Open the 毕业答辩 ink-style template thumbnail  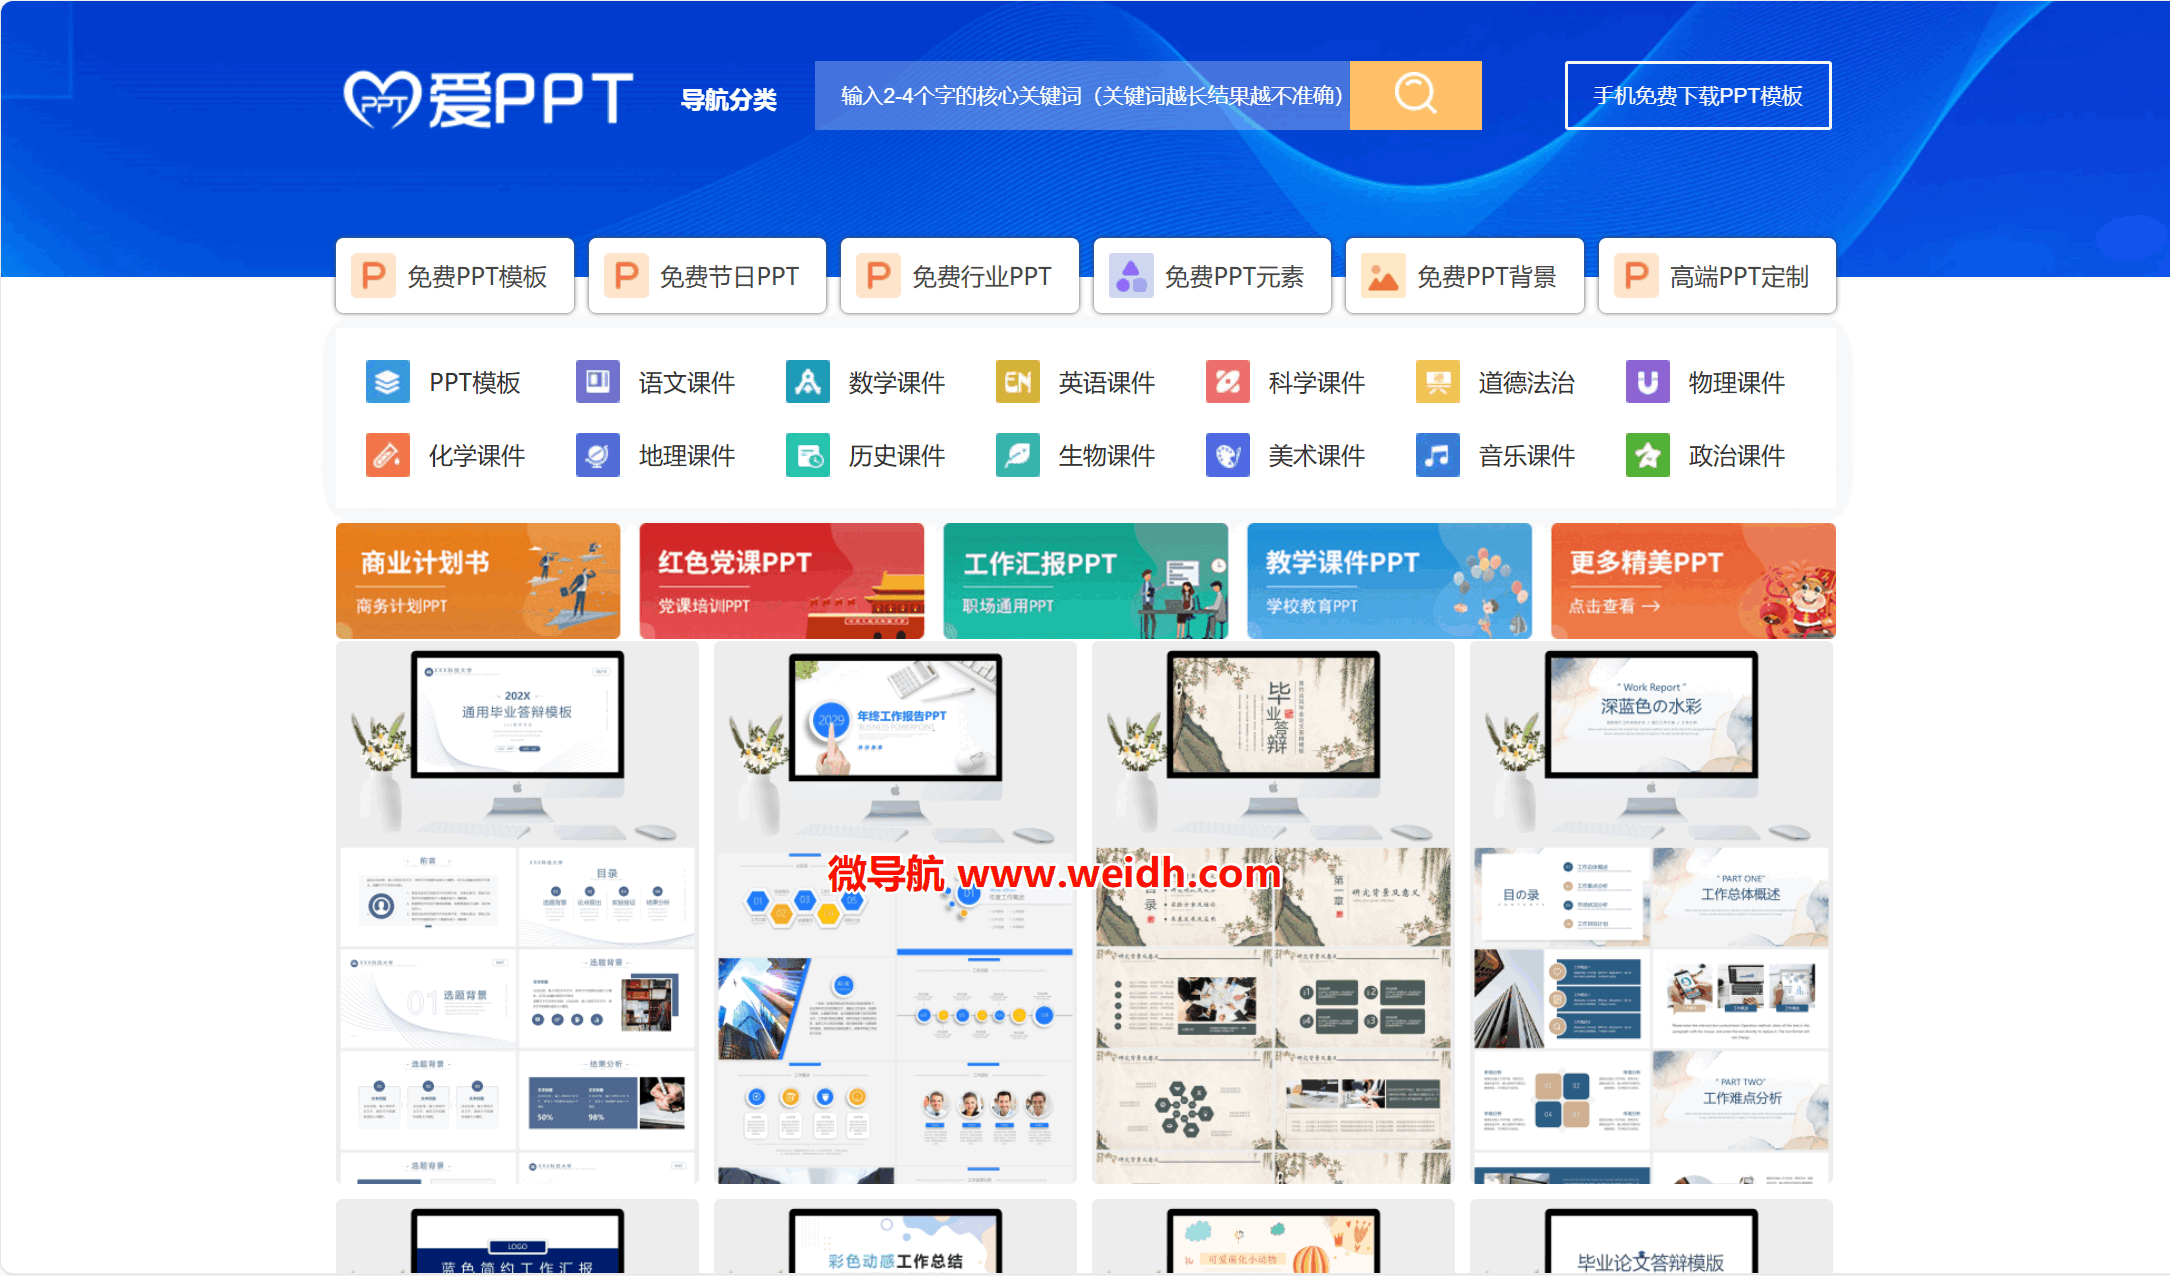click(x=1273, y=913)
